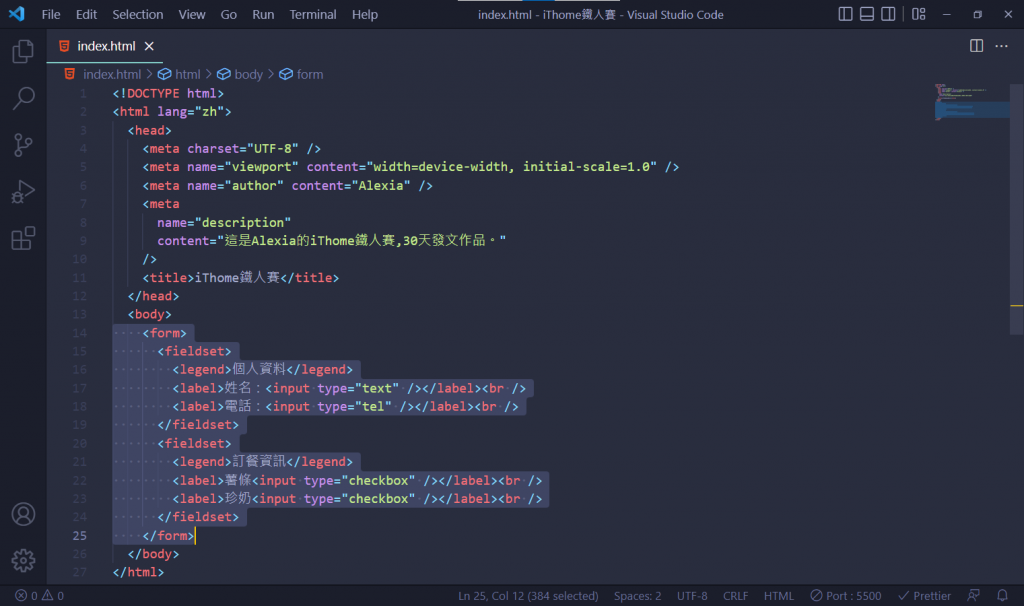Click Port : 5500 Live Server item
The width and height of the screenshot is (1024, 606).
(846, 596)
